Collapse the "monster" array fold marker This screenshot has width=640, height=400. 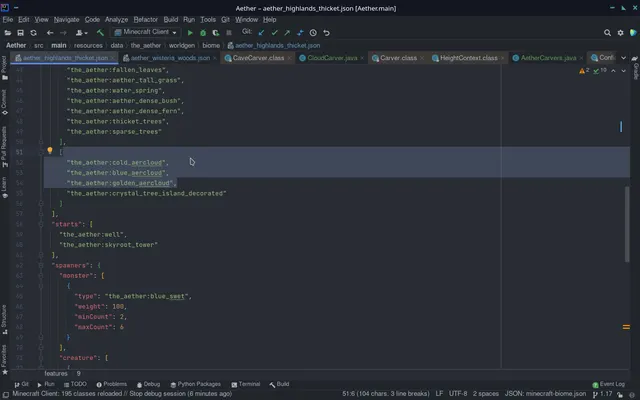coord(41,276)
